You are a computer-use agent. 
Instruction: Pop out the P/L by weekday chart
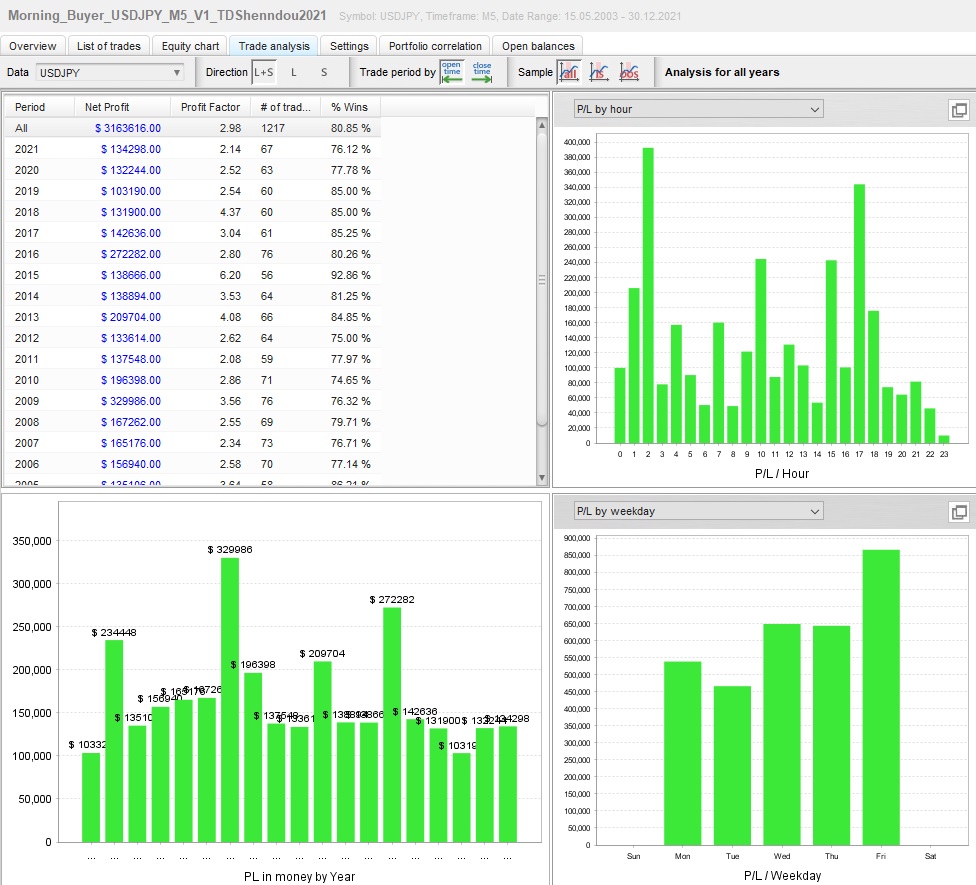click(x=957, y=512)
